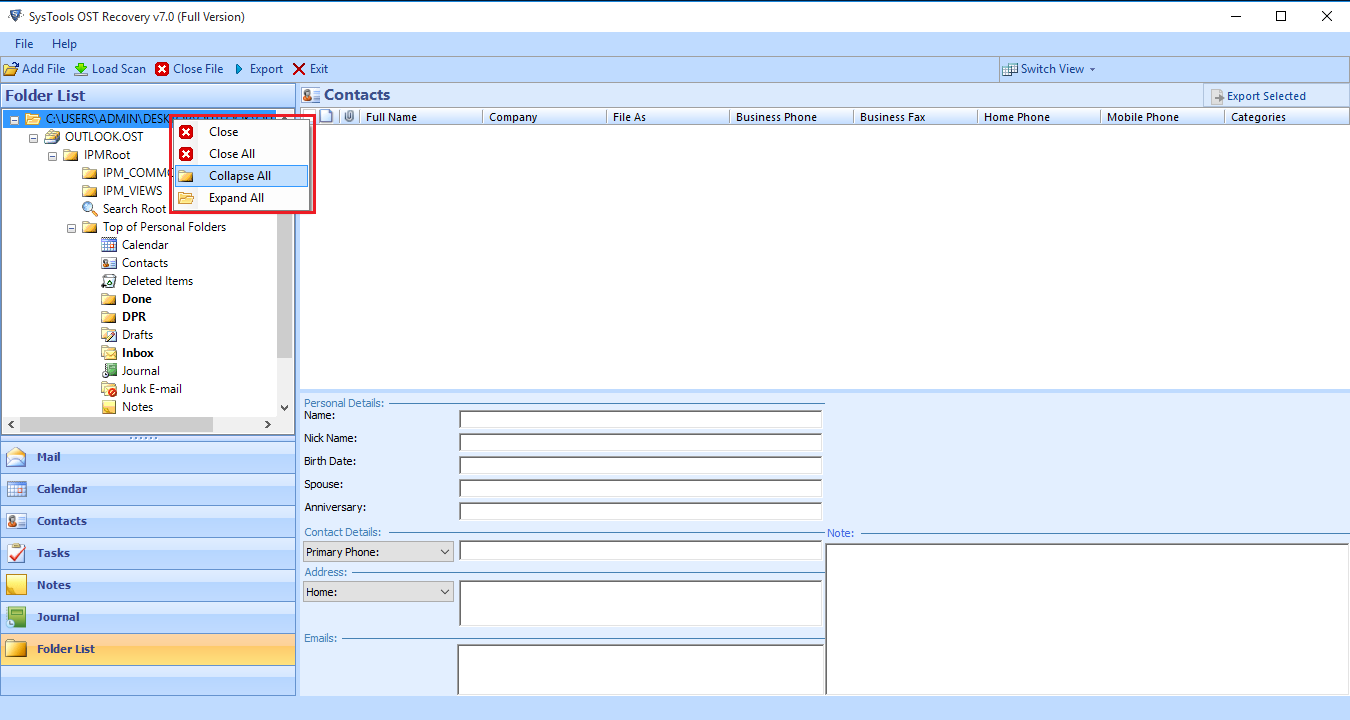Choose Collapse All from context menu
Screen dimensions: 1350x720
pos(241,176)
